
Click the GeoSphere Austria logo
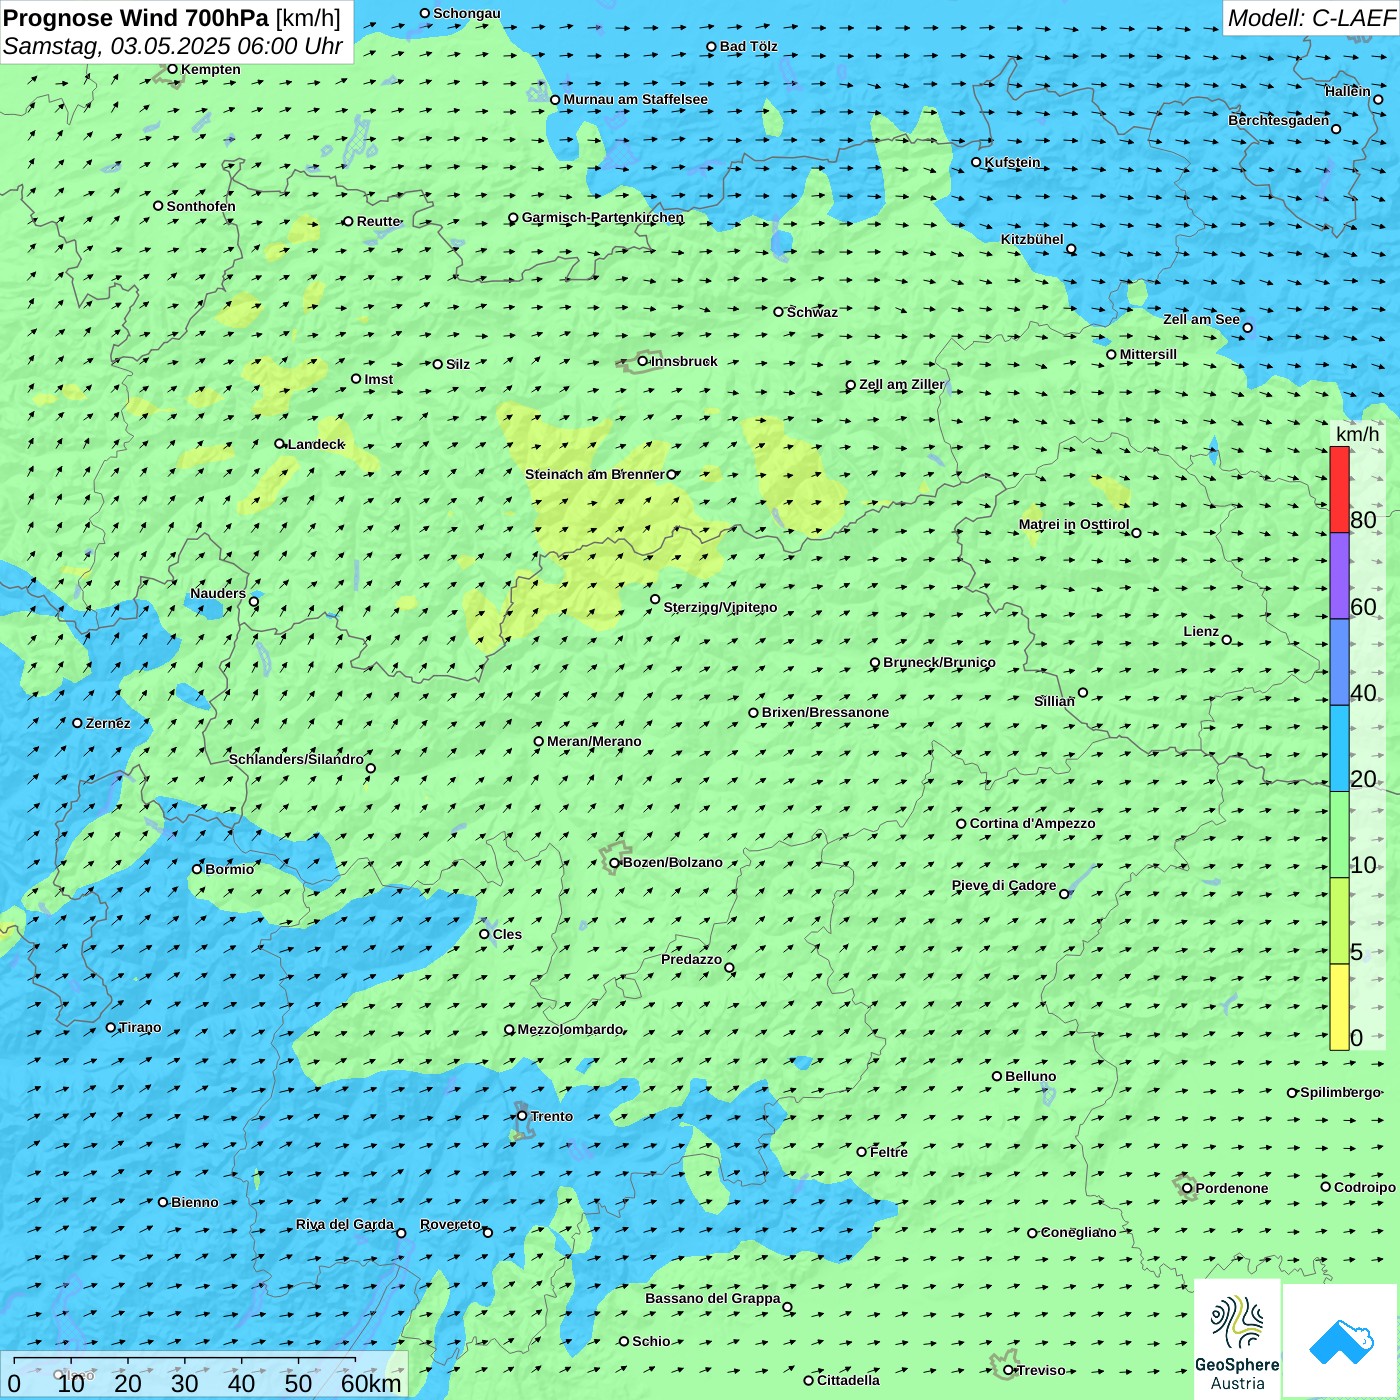coord(1237,1340)
